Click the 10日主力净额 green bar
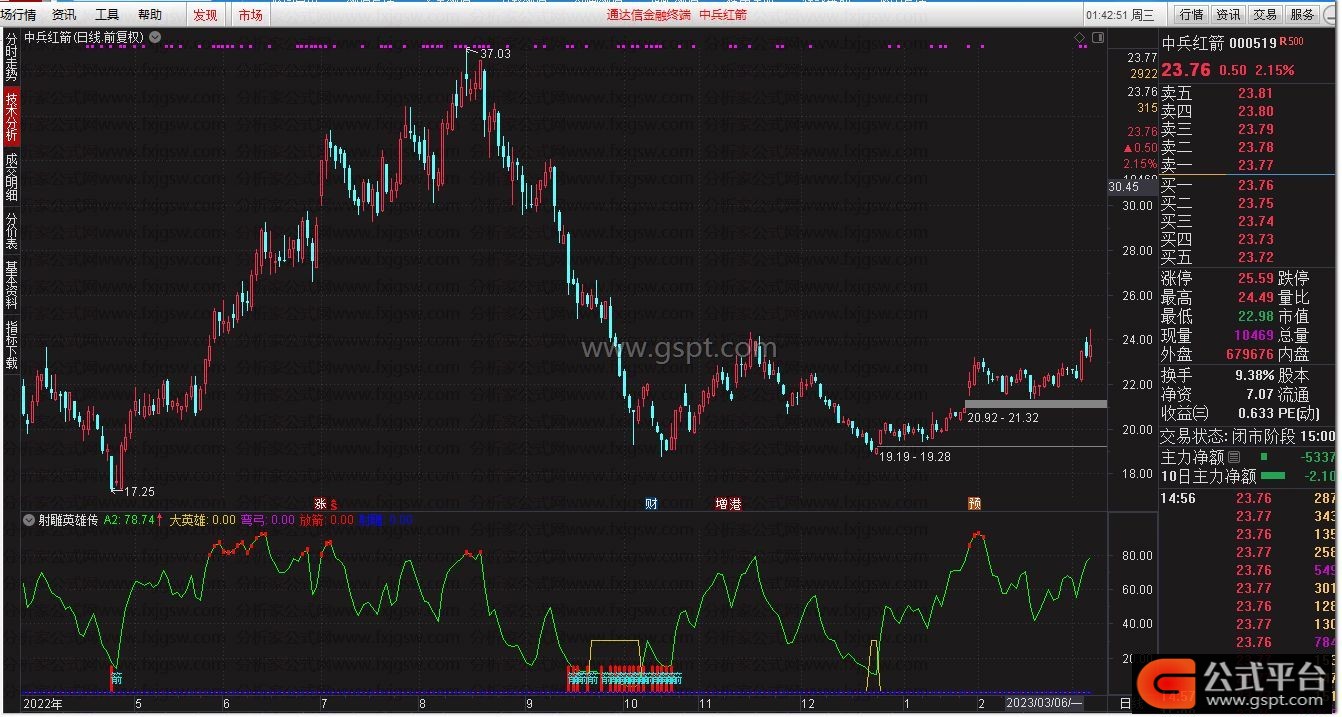 pyautogui.click(x=1272, y=476)
